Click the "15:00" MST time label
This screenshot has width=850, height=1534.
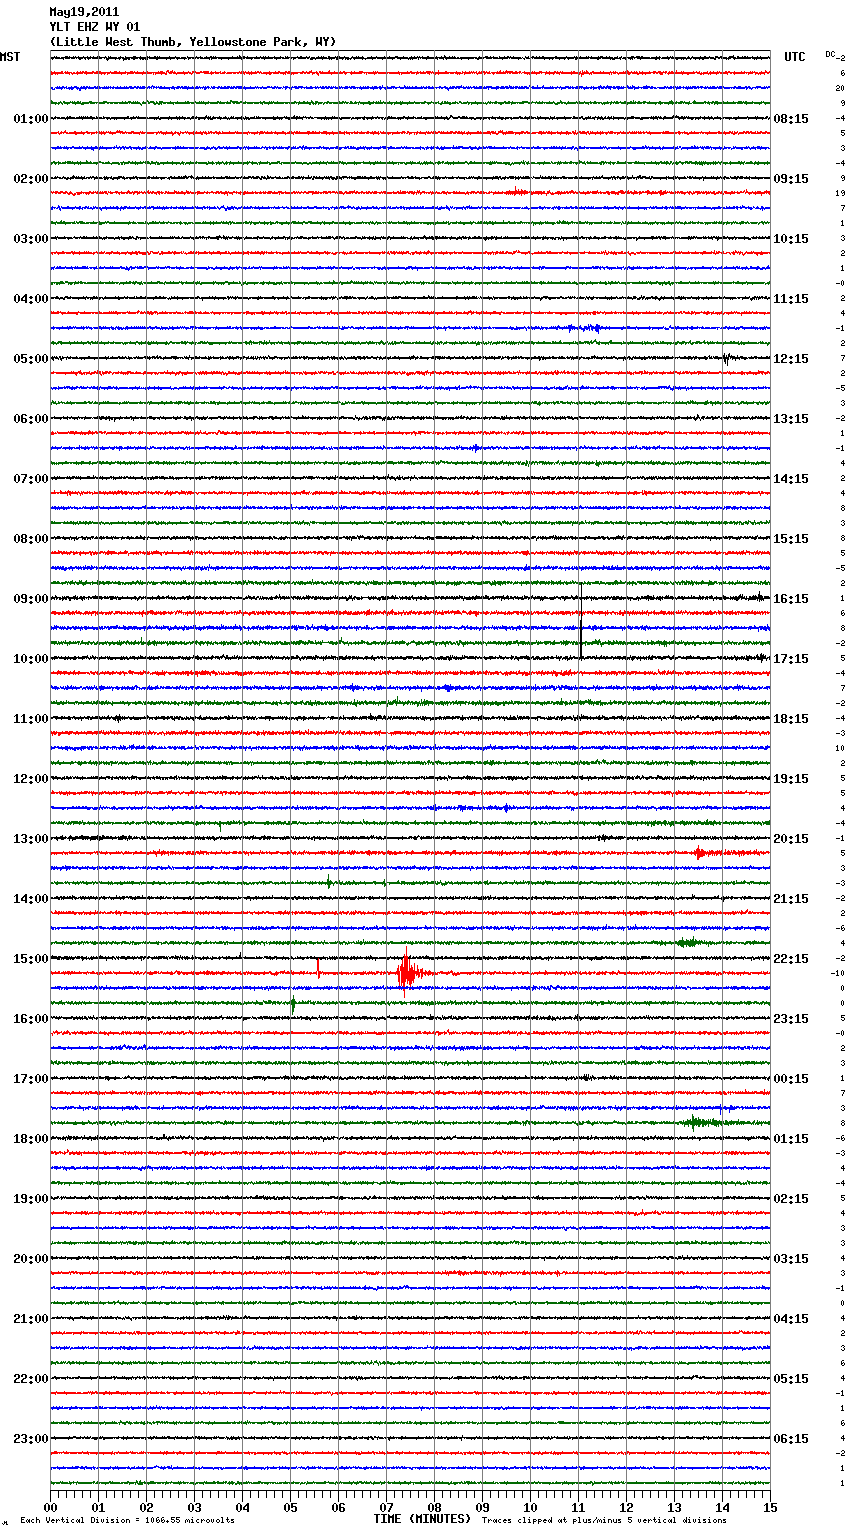(x=31, y=959)
